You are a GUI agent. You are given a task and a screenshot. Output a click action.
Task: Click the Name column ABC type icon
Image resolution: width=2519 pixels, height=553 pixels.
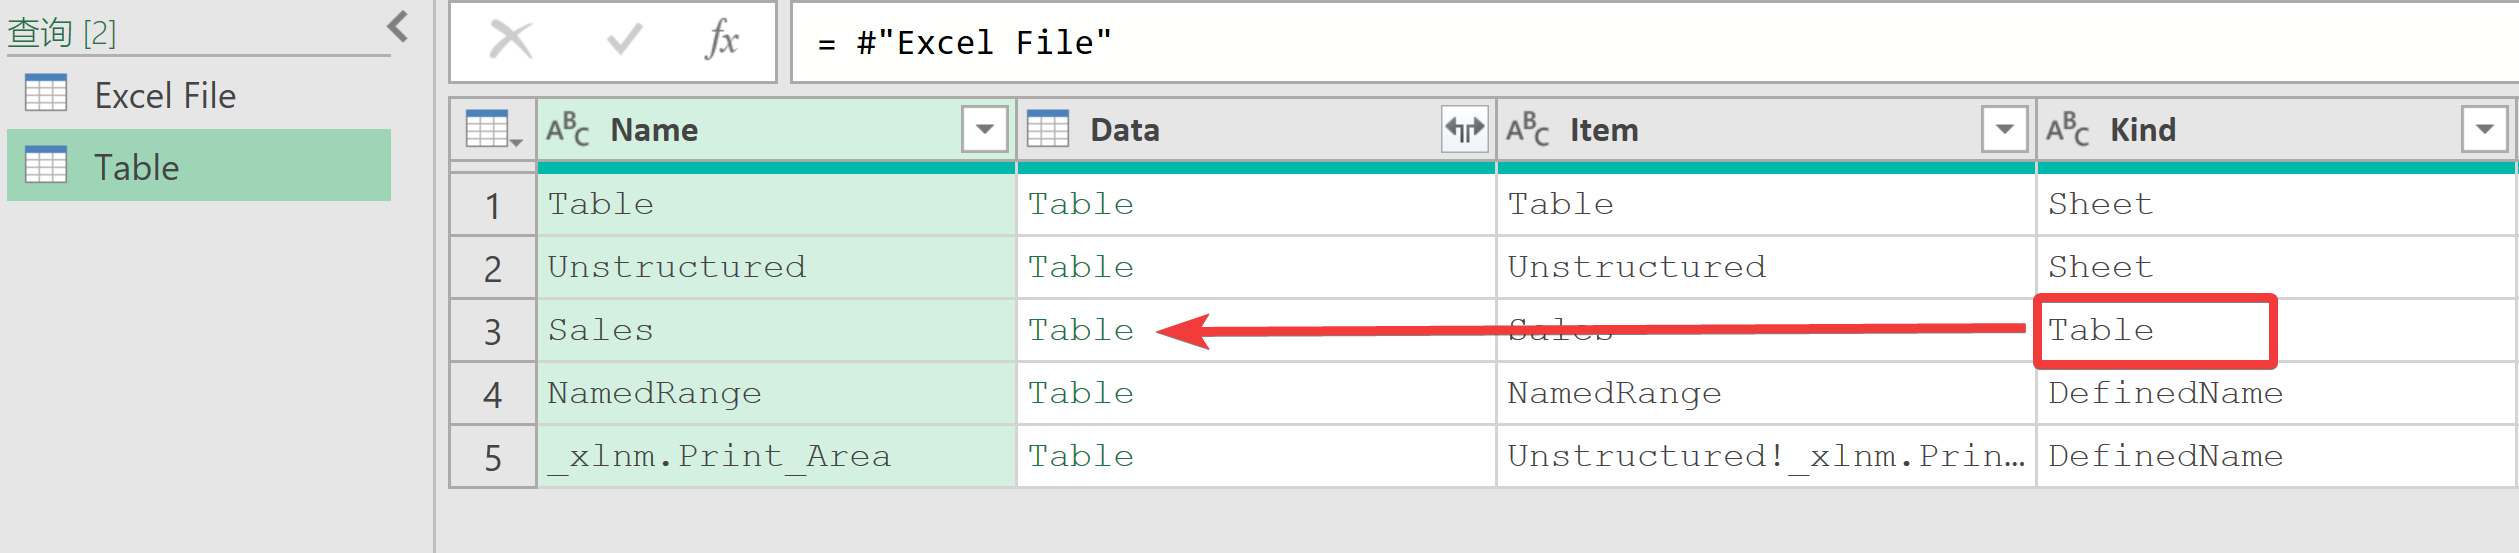point(567,130)
